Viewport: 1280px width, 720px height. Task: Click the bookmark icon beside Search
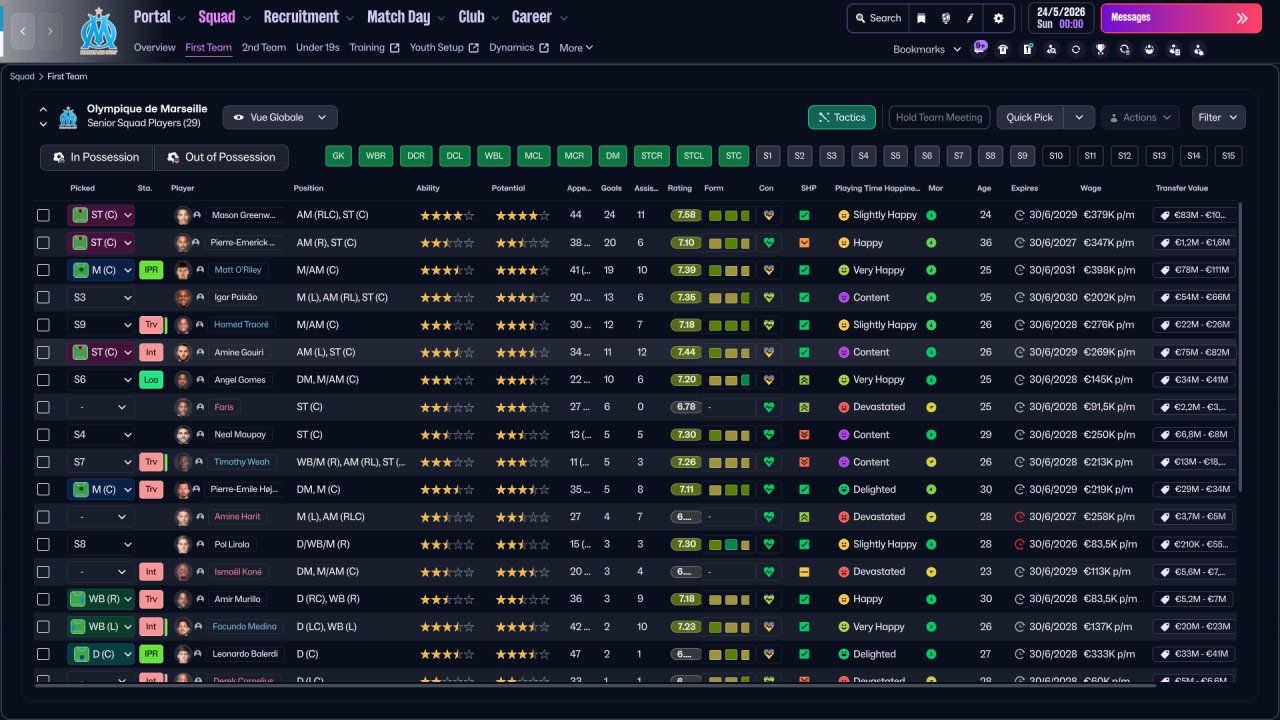pyautogui.click(x=921, y=18)
